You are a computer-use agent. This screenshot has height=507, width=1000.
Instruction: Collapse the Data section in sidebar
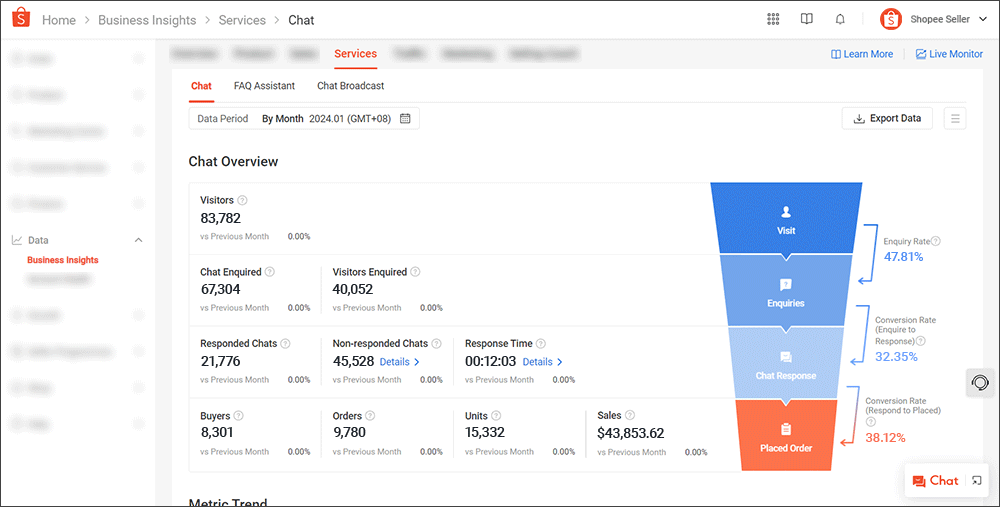[x=138, y=240]
